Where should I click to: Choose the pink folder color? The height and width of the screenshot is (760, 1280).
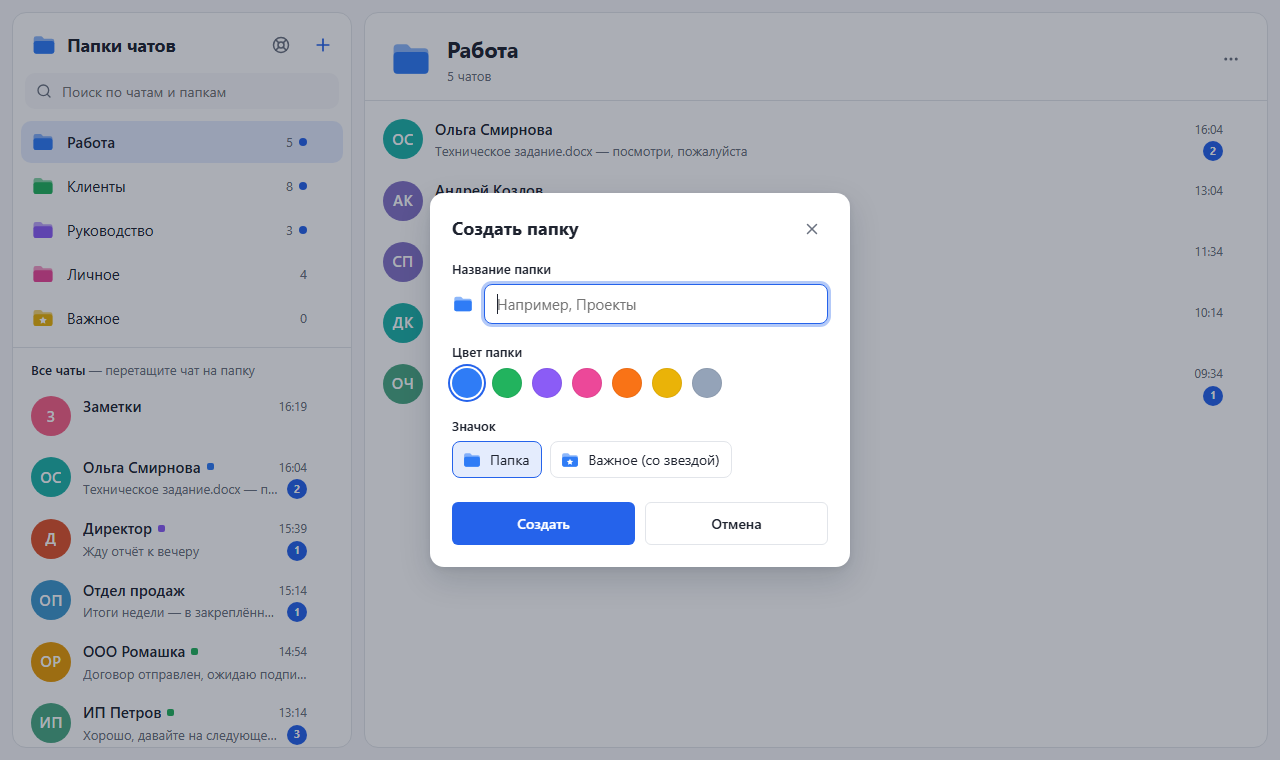coord(587,383)
